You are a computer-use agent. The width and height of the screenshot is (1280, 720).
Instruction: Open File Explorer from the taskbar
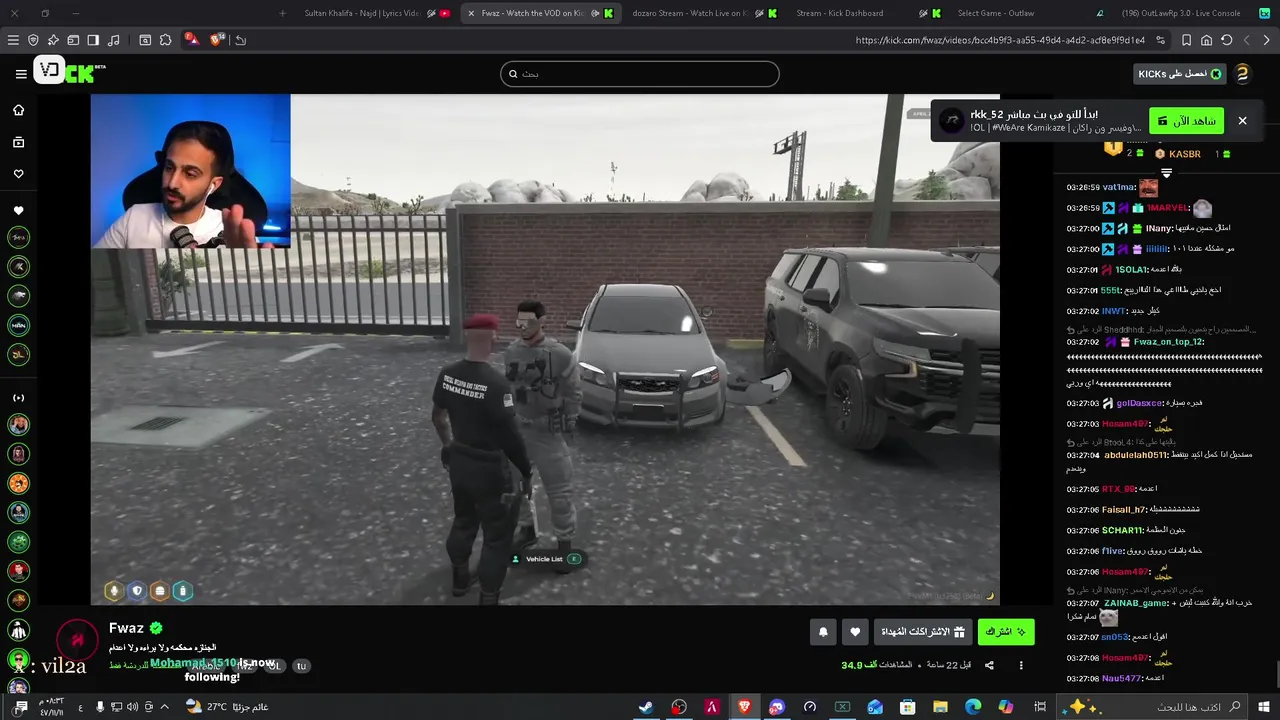(x=940, y=707)
